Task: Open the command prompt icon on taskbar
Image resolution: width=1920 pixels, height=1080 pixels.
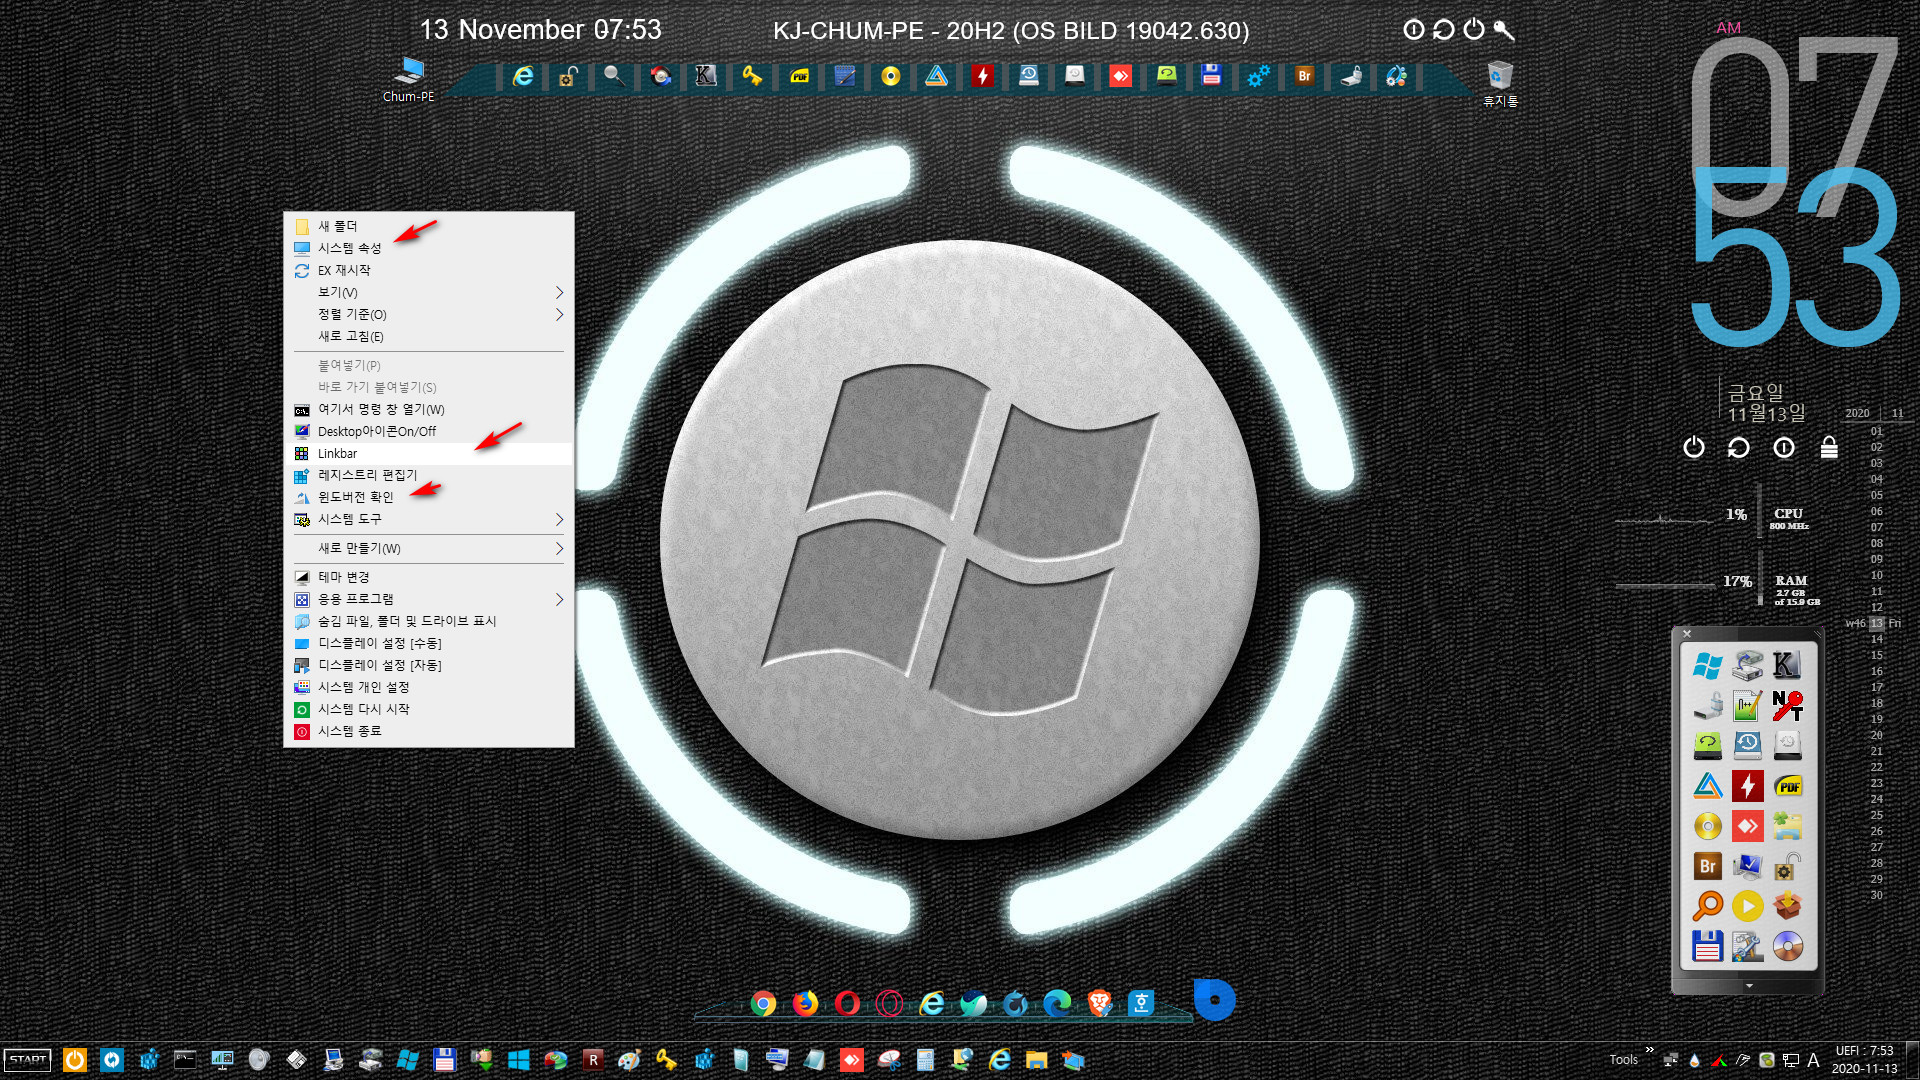Action: [x=185, y=1060]
